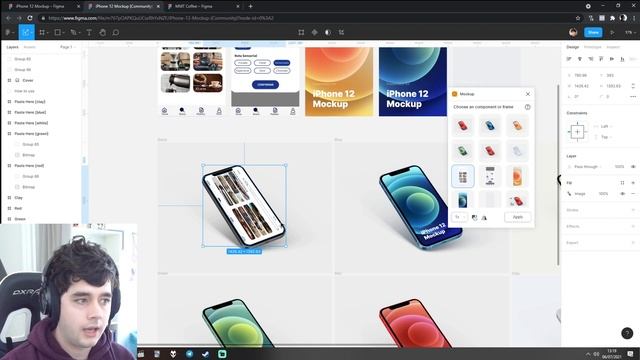Image resolution: width=640 pixels, height=360 pixels.
Task: Expand the Effects section plus
Action: pyautogui.click(x=633, y=226)
